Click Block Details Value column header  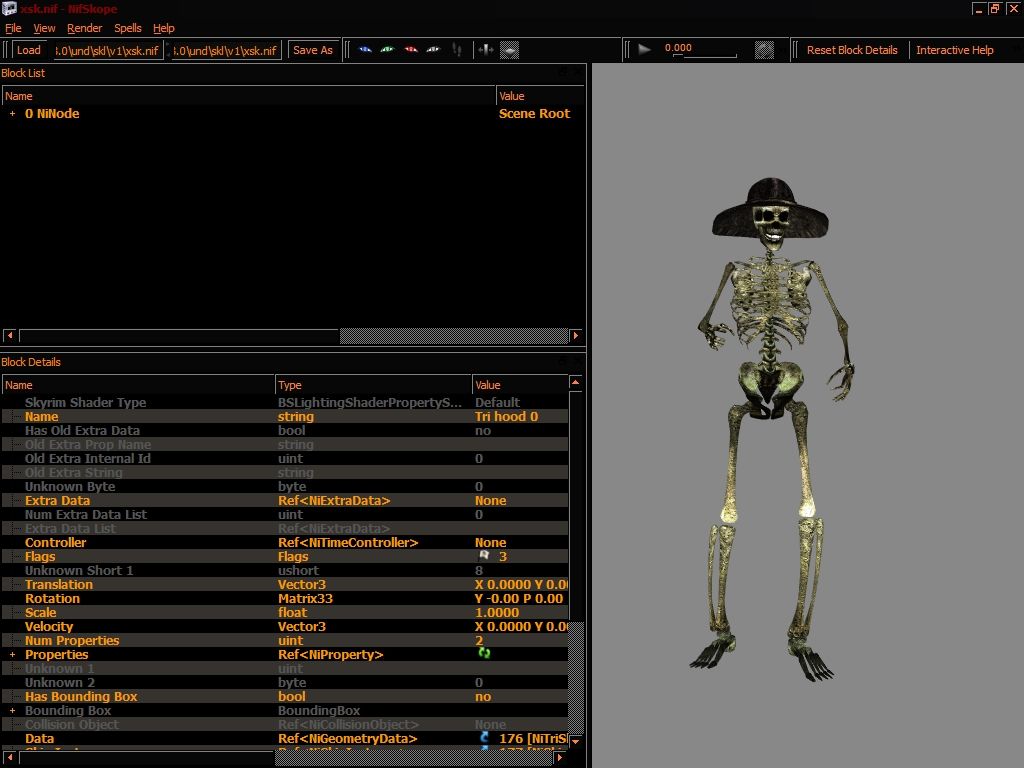(520, 385)
